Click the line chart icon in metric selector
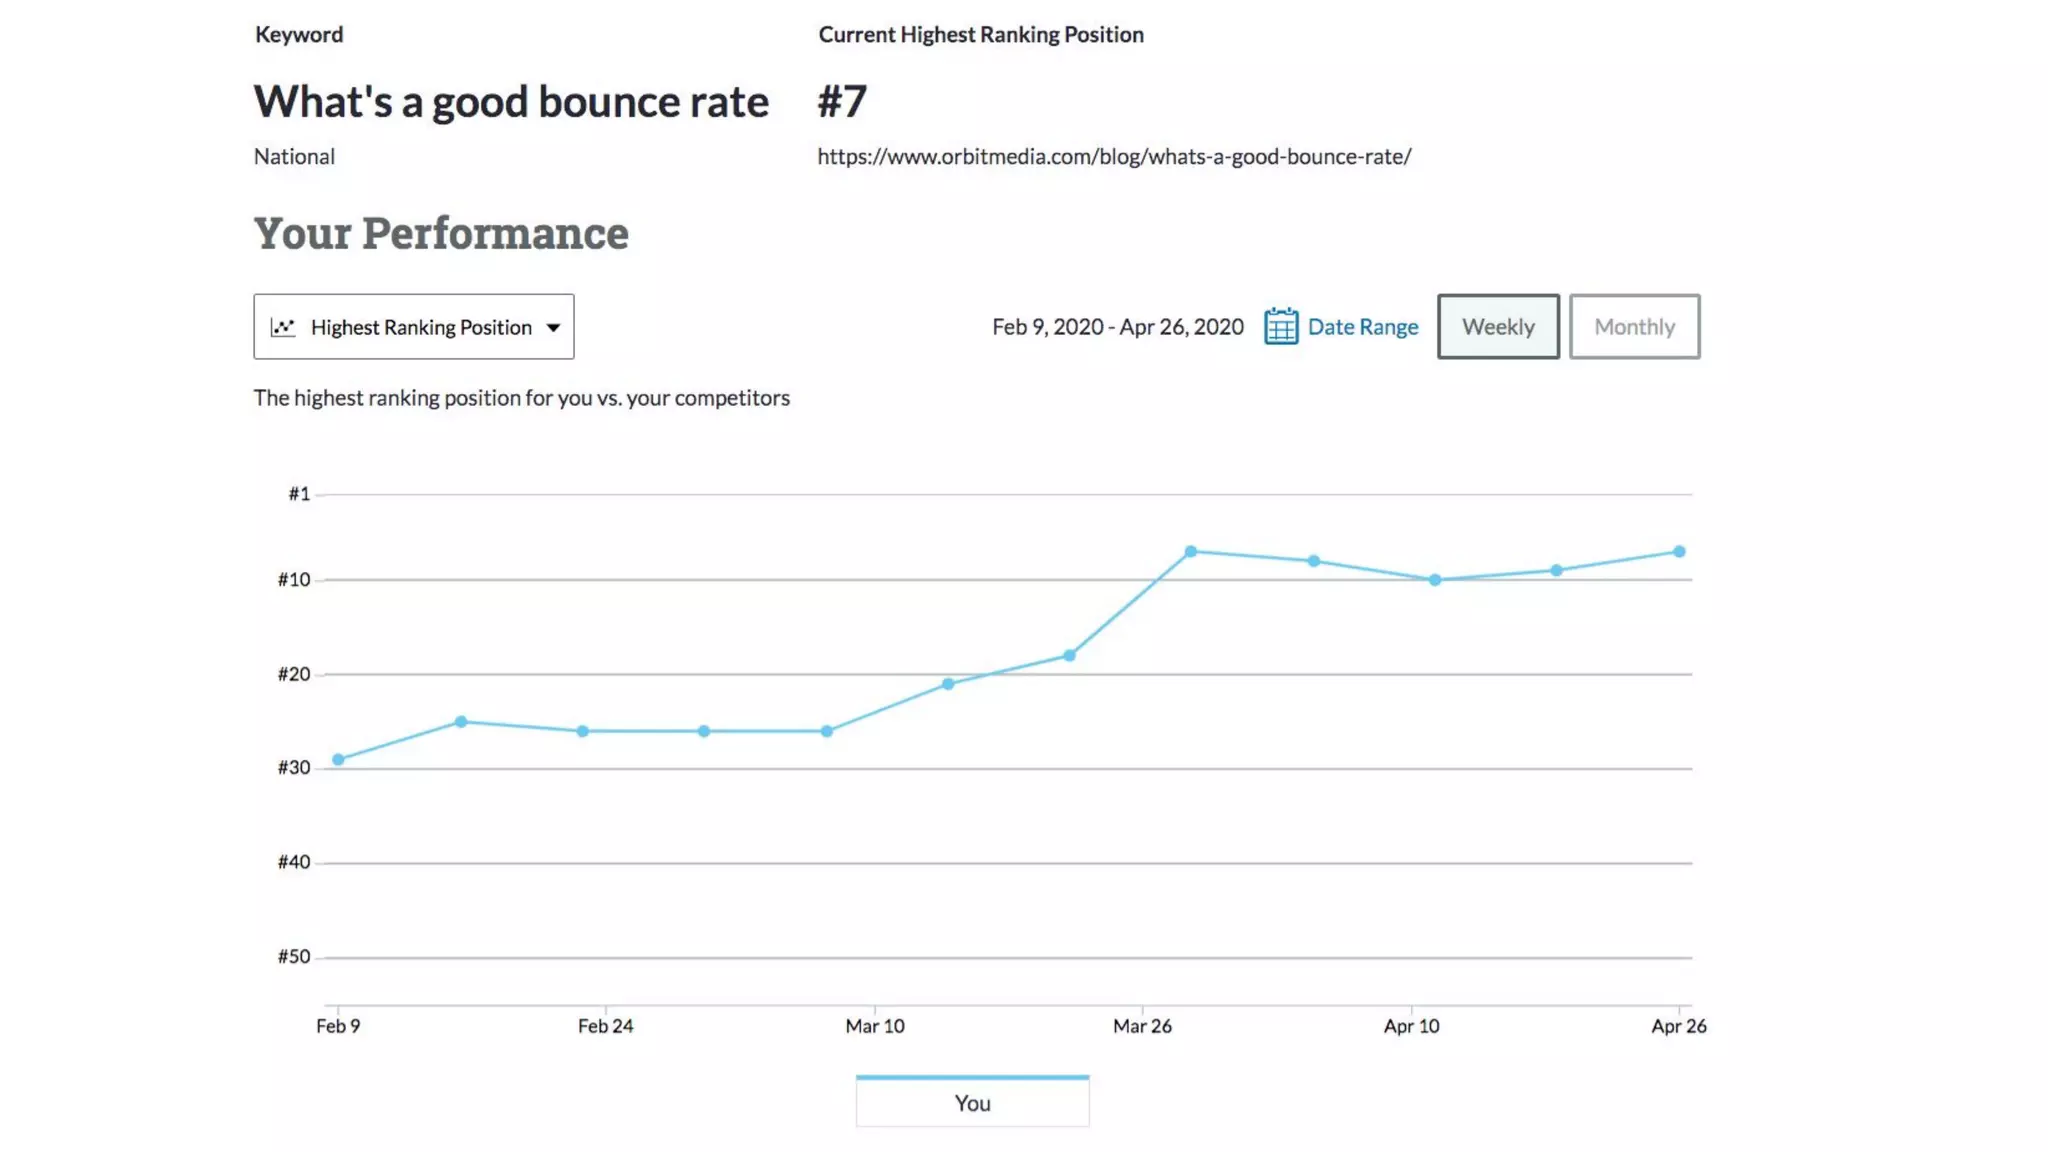The image size is (2048, 1152). coord(283,327)
